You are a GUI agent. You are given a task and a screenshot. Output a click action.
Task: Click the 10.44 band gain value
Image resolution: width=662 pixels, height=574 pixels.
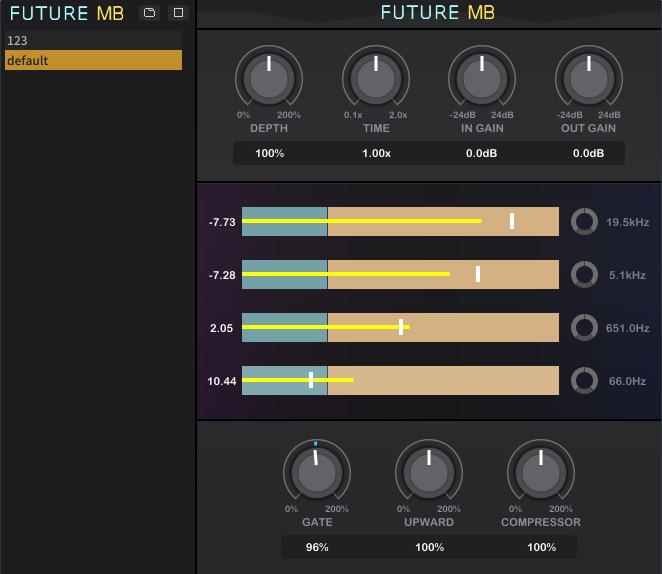[x=222, y=381]
